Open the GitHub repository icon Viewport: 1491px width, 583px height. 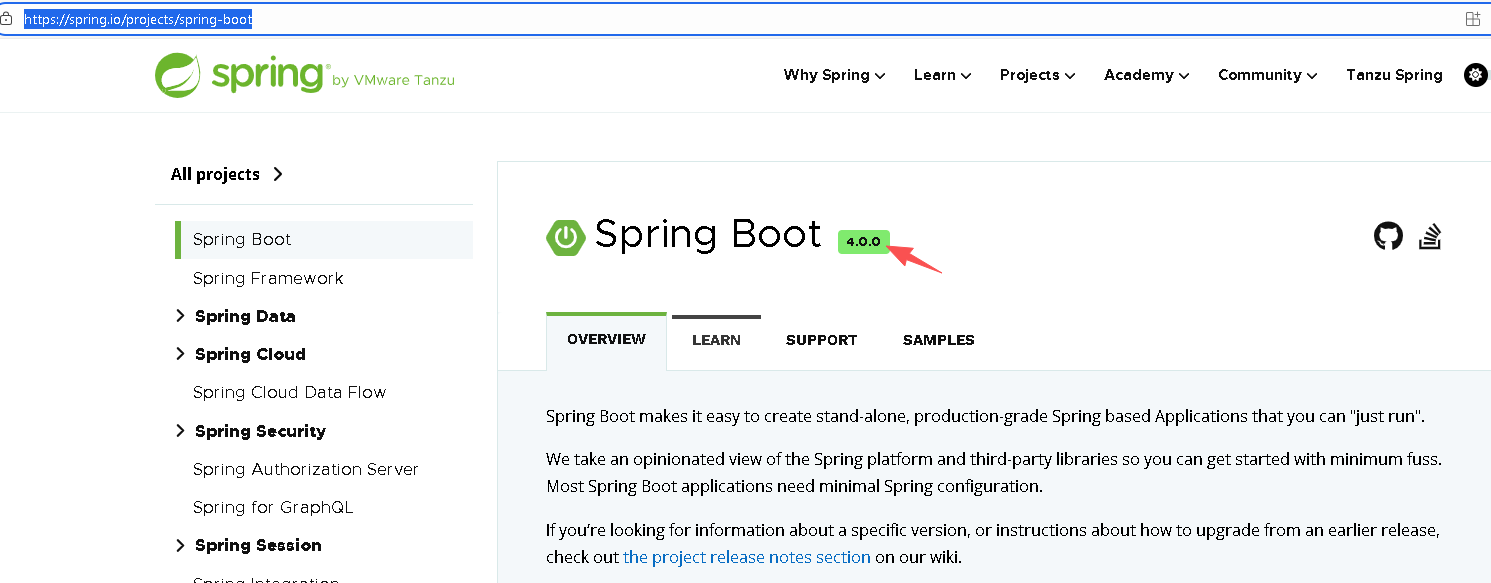point(1388,237)
